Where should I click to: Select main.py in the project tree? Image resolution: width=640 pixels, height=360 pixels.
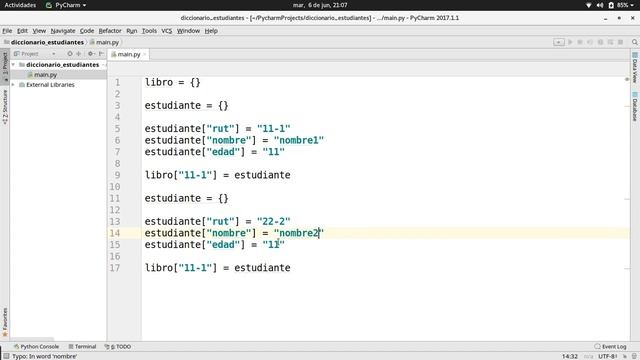coord(45,75)
